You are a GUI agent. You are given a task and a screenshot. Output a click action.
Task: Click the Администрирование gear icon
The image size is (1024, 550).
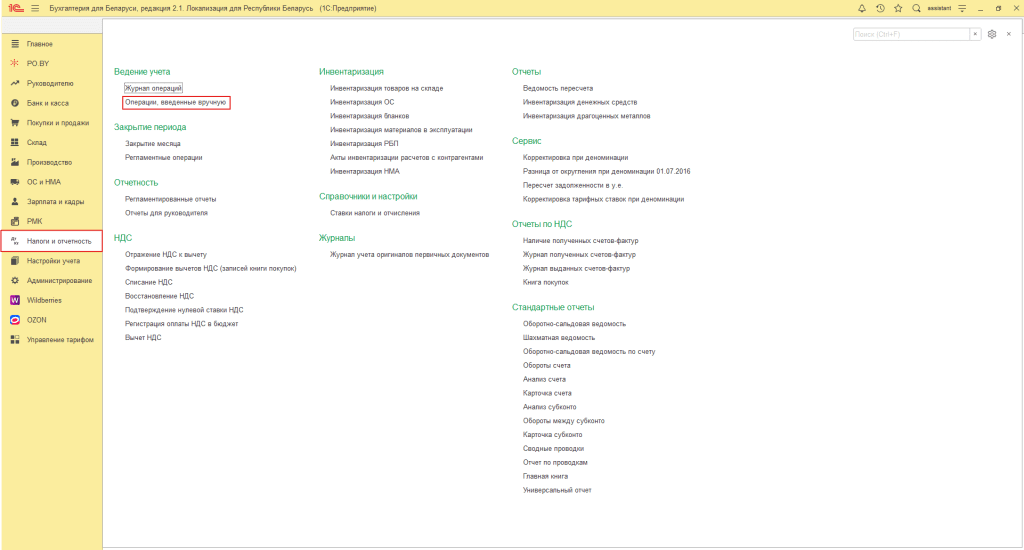tap(14, 280)
